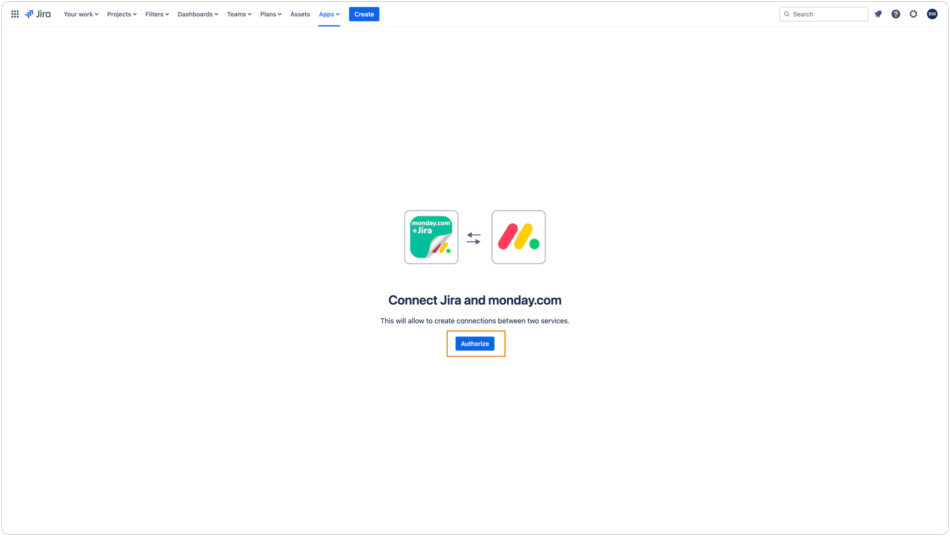
Task: Go to Jira home via logo
Action: click(x=38, y=14)
